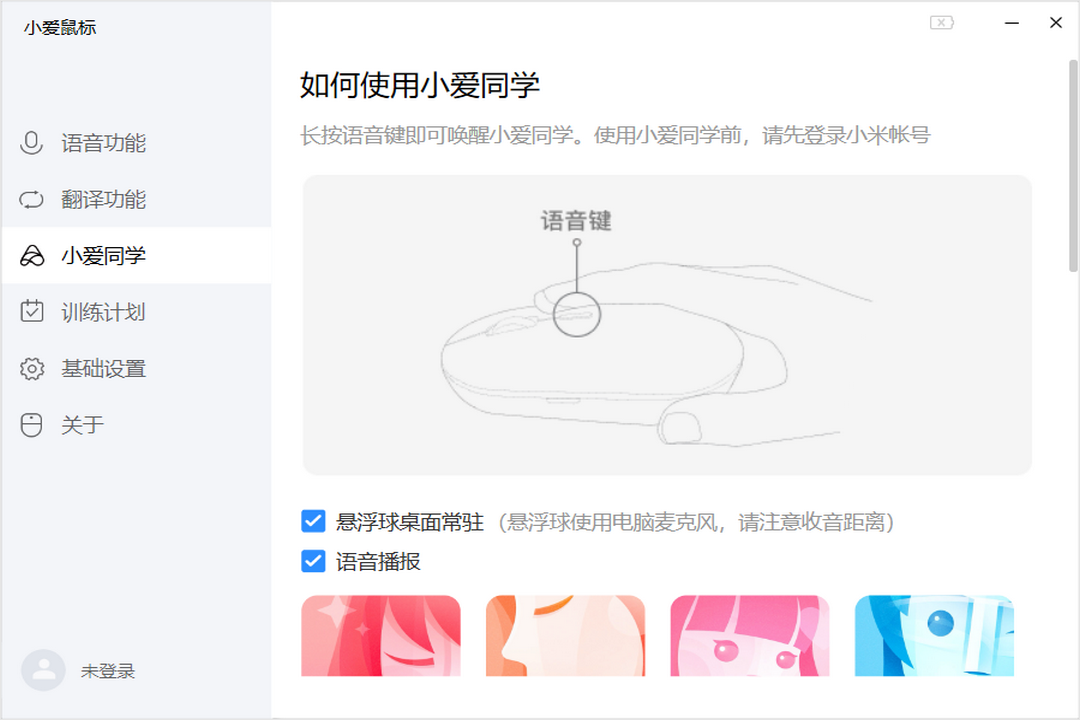Minimize the 小爱鼠标 window
This screenshot has width=1080, height=720.
coord(1012,23)
